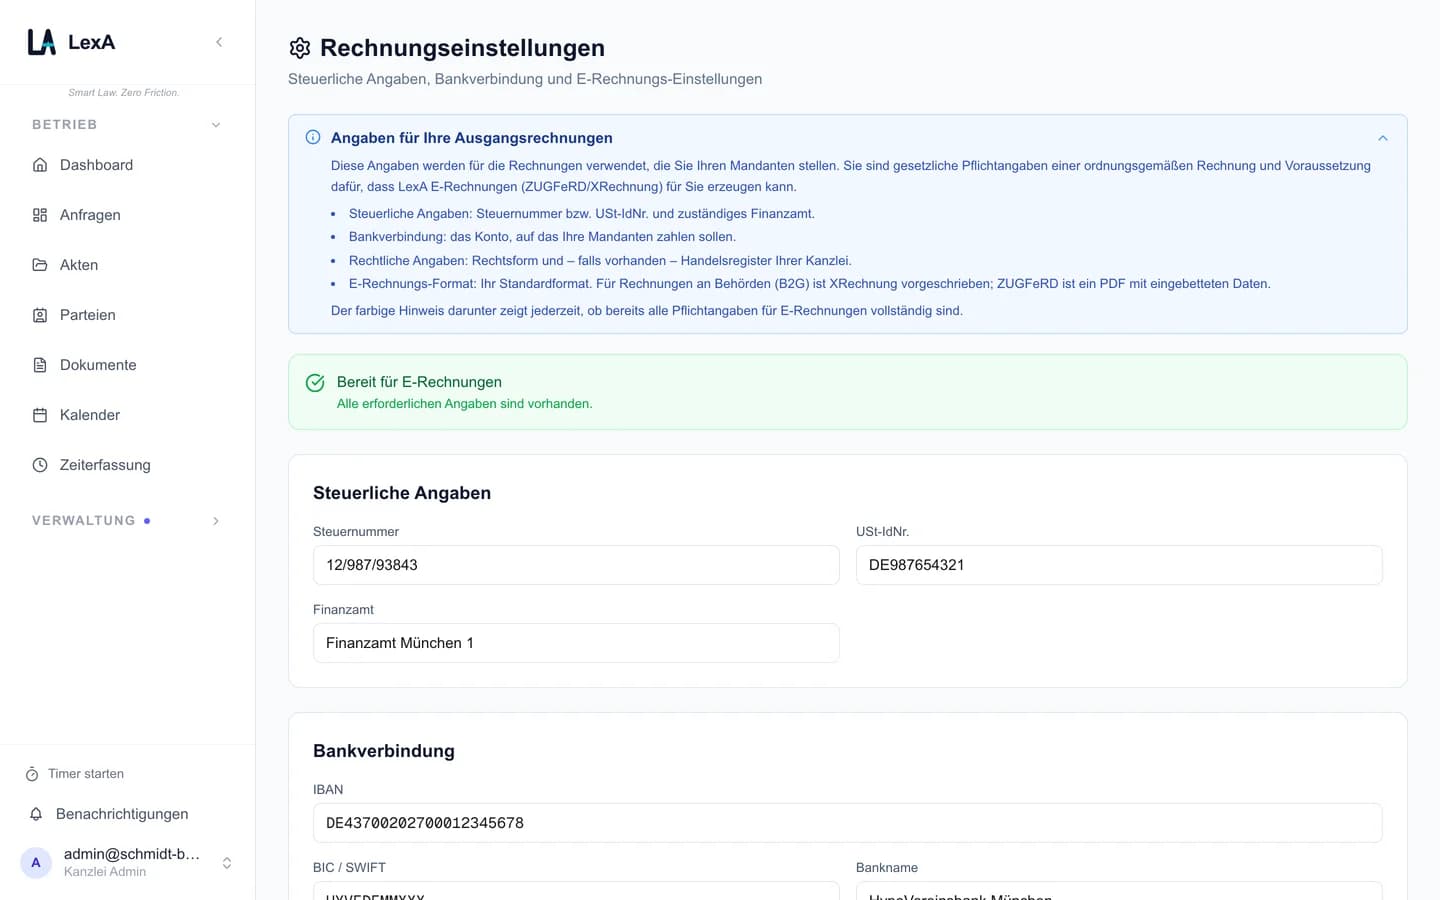
Task: Focus the Finanzamt input field
Action: [x=576, y=643]
